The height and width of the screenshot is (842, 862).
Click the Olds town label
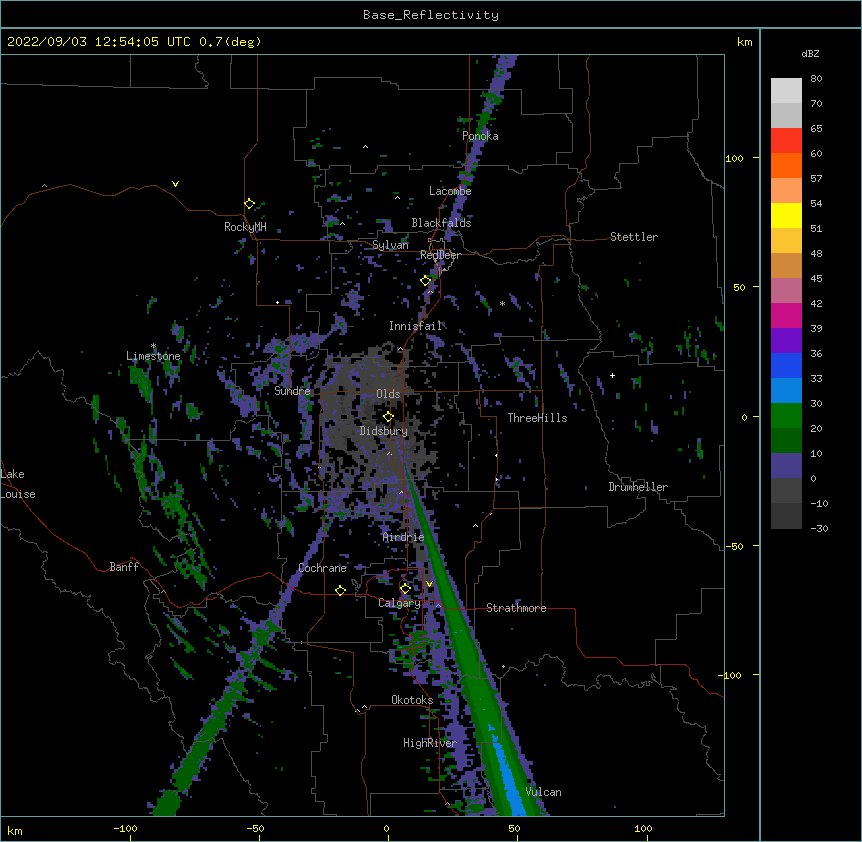[x=388, y=394]
